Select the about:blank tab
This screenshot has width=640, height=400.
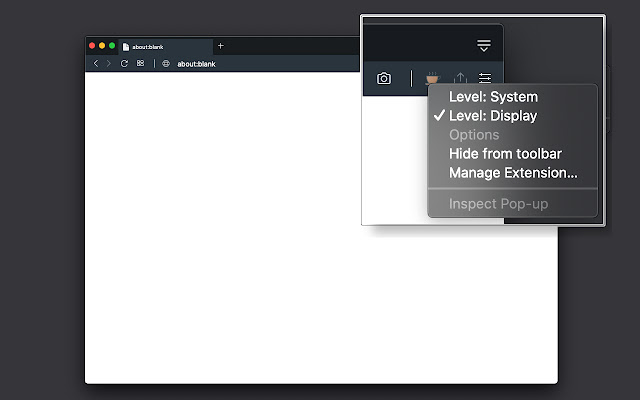[166, 47]
